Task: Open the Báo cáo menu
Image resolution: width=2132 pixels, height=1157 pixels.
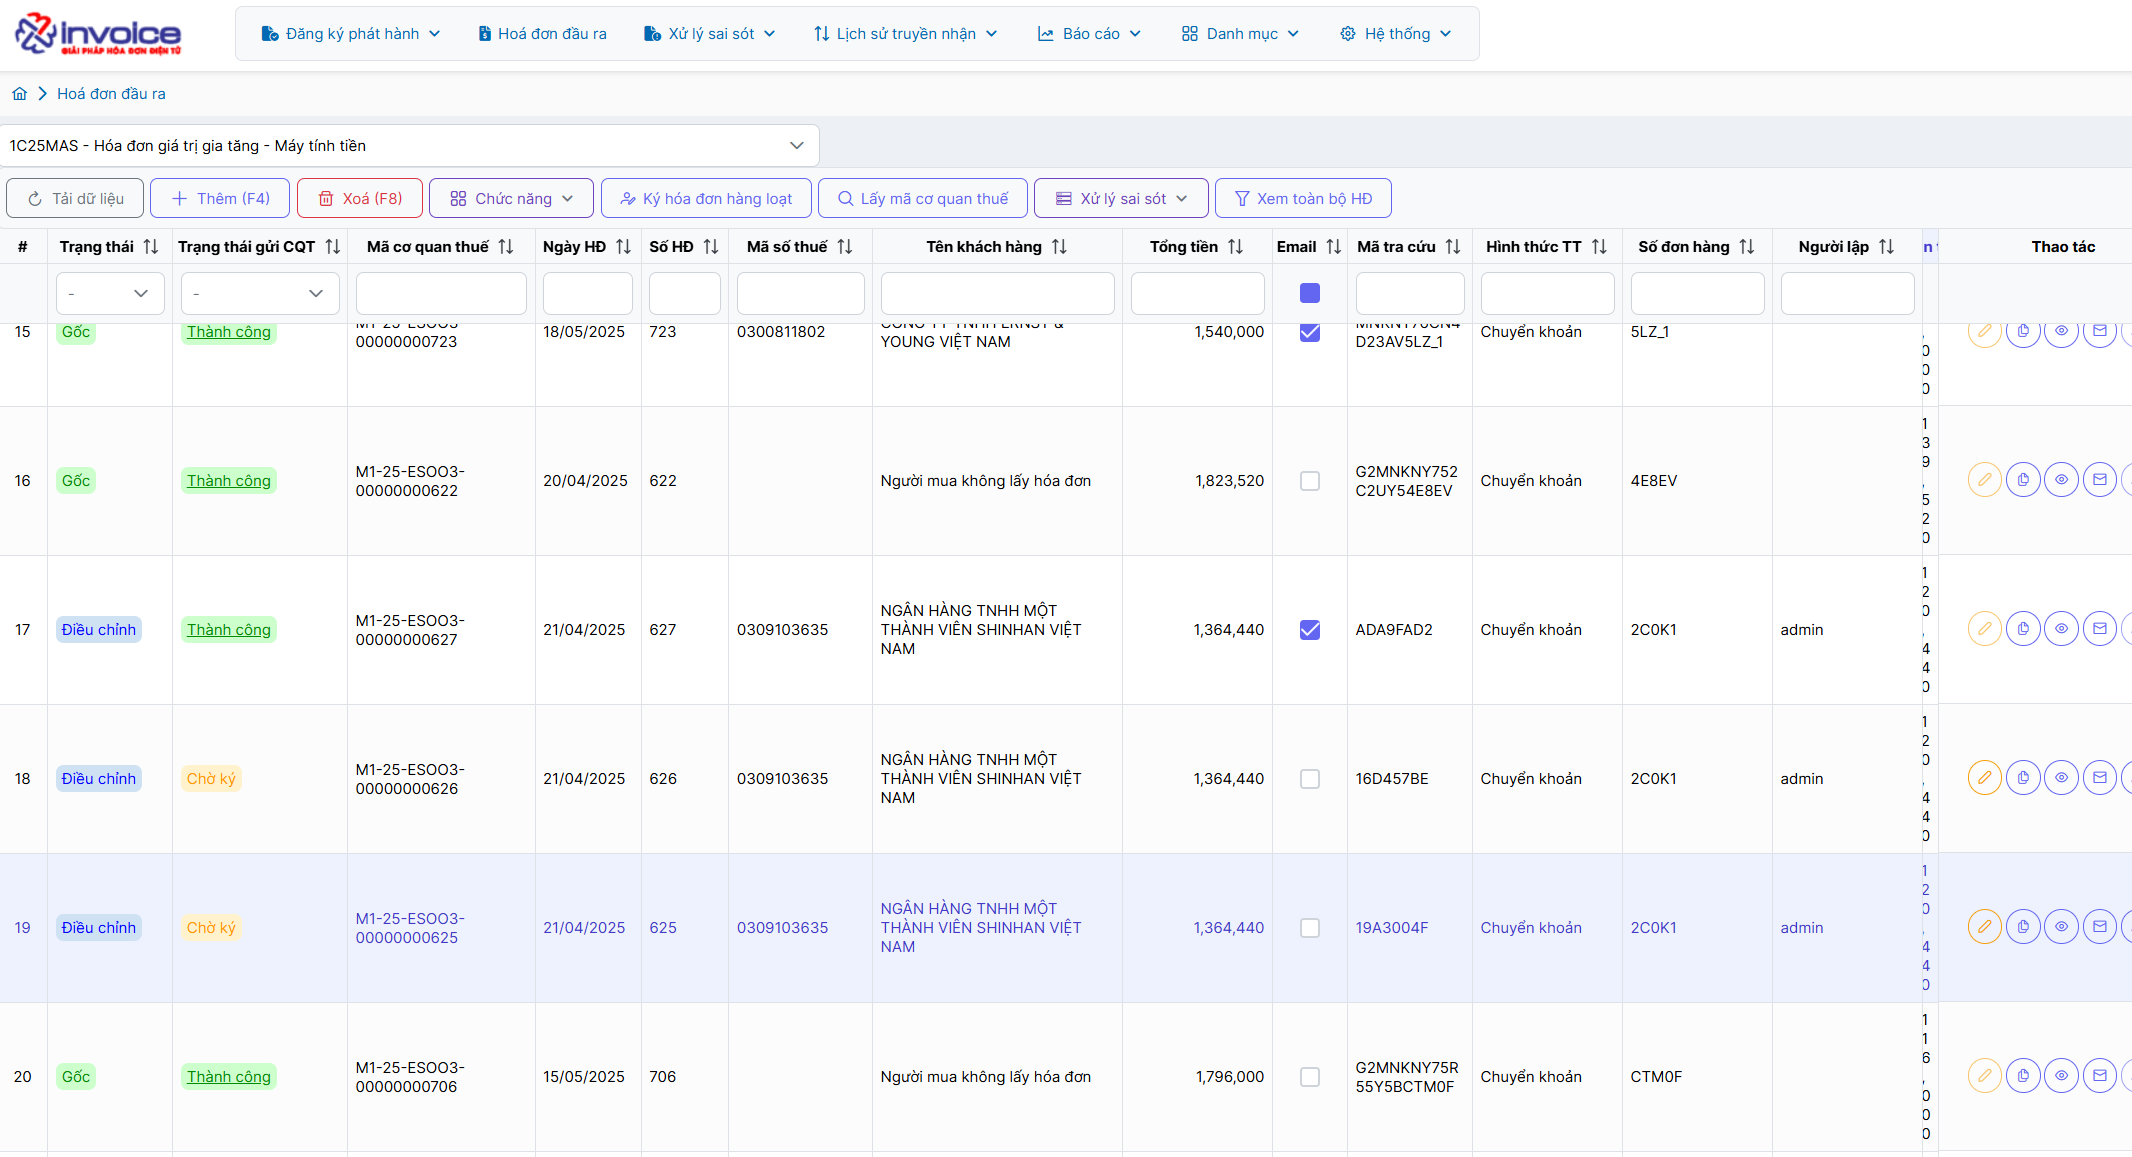Action: 1089,34
